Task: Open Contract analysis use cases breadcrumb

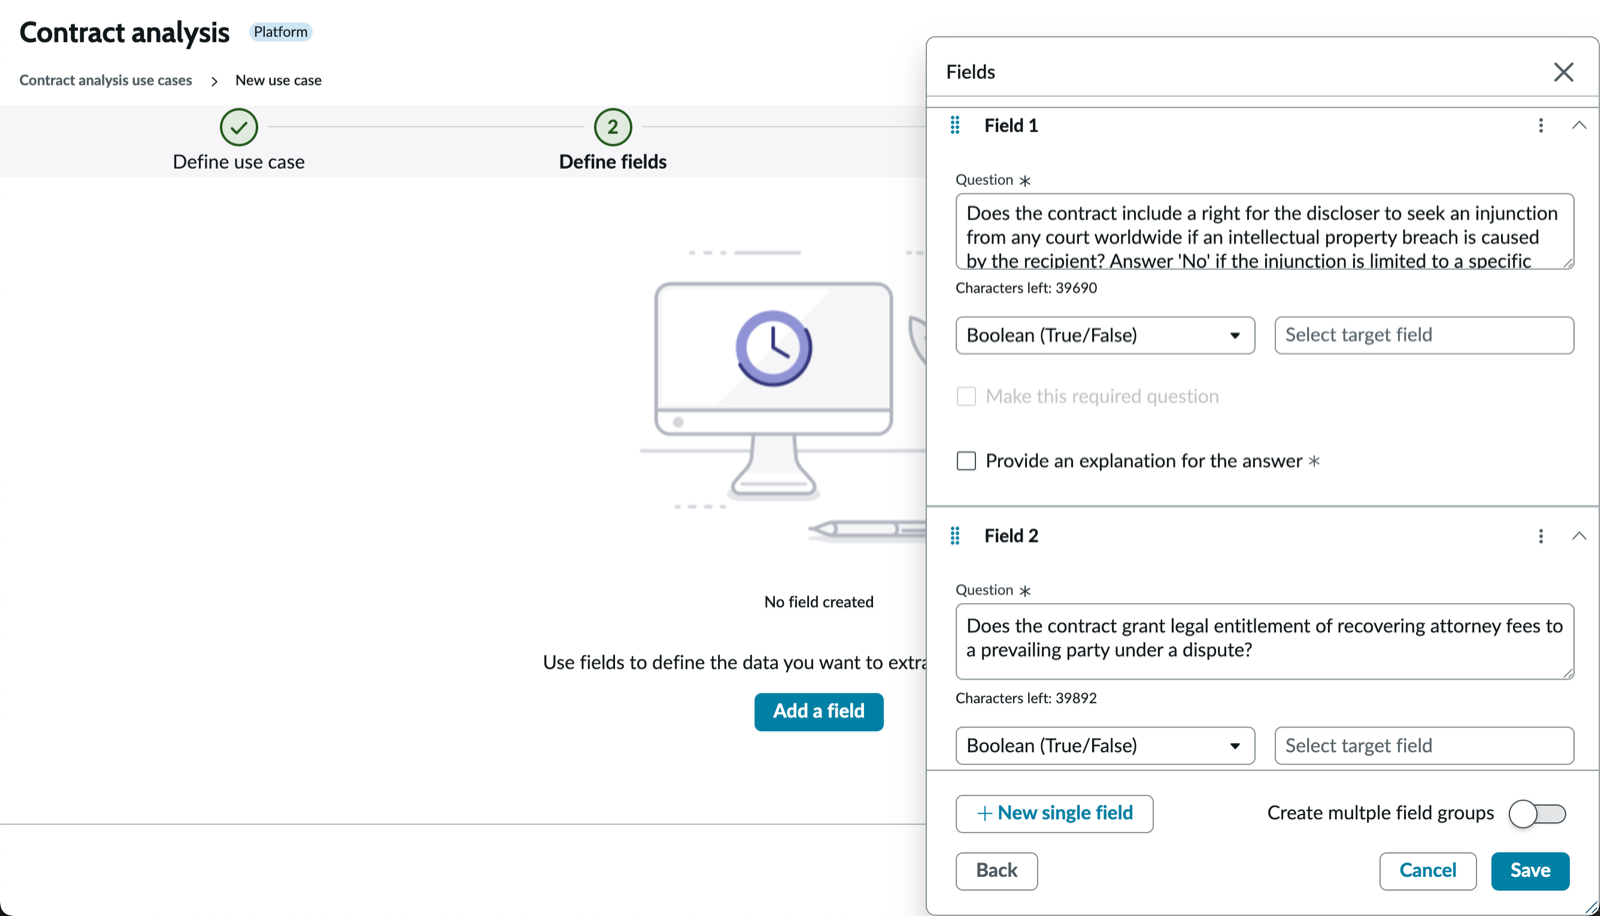Action: [106, 80]
